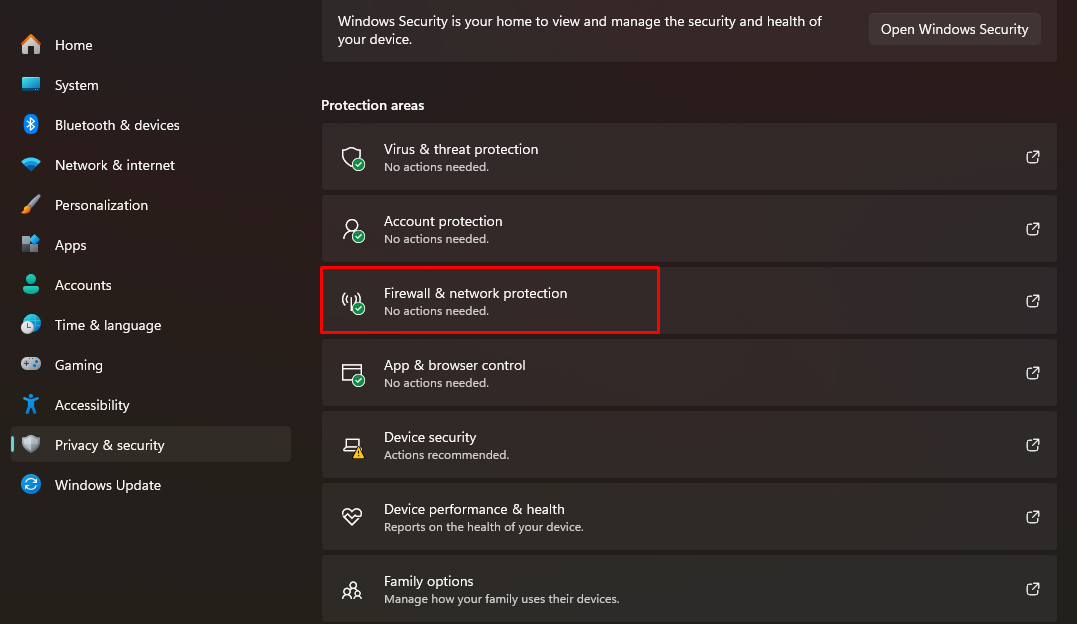Viewport: 1077px width, 624px height.
Task: Select Home in the sidebar
Action: 72,44
